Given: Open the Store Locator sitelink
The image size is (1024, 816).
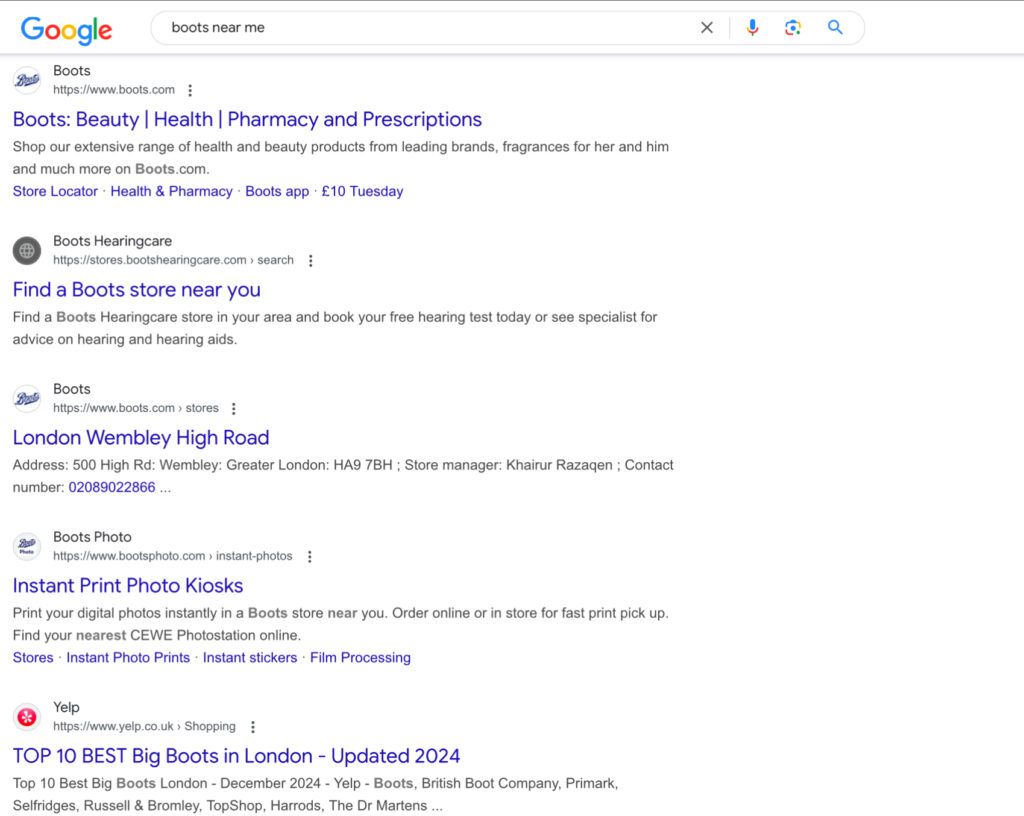Looking at the screenshot, I should [x=55, y=191].
